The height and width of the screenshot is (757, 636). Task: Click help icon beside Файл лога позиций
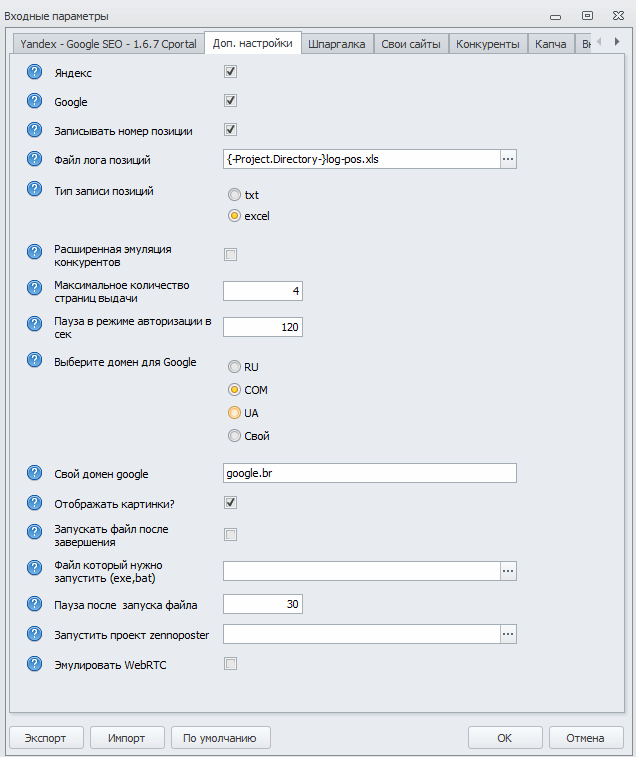coord(35,159)
